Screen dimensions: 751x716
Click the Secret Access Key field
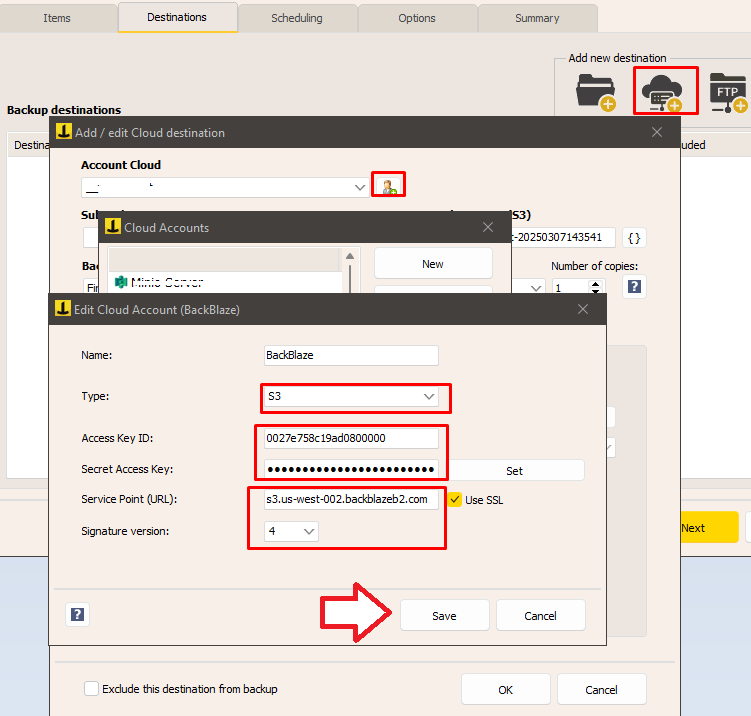click(x=351, y=469)
